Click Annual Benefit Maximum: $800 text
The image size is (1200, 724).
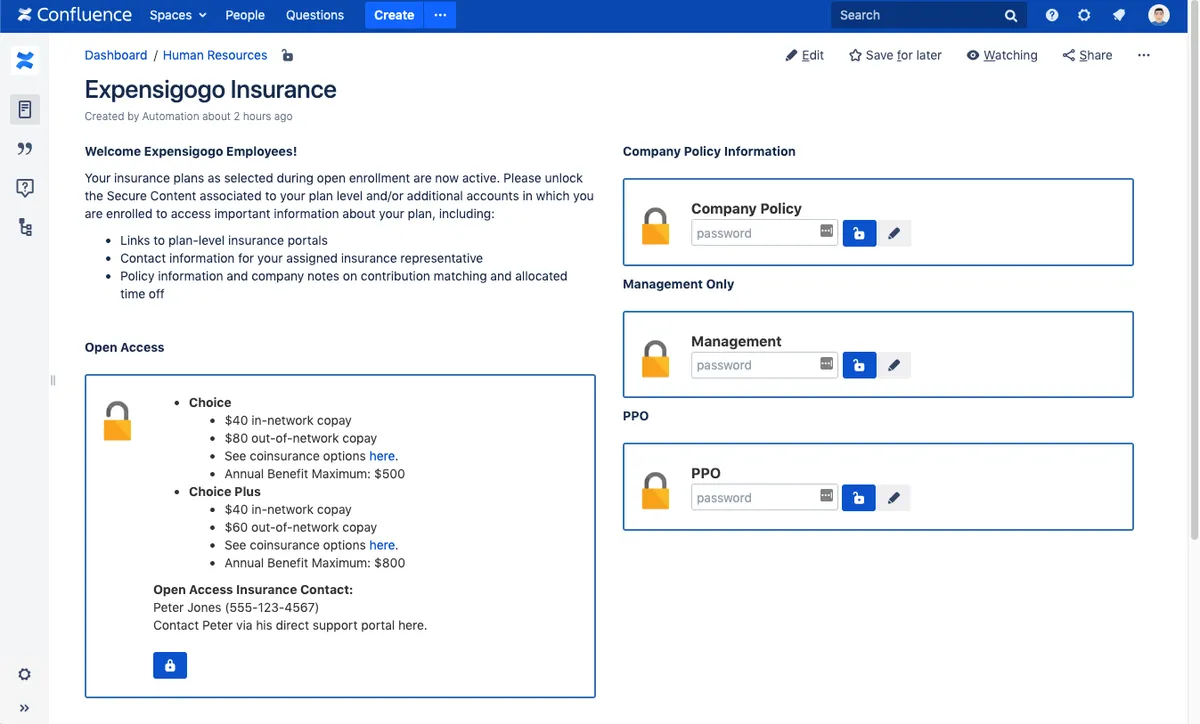click(x=315, y=563)
